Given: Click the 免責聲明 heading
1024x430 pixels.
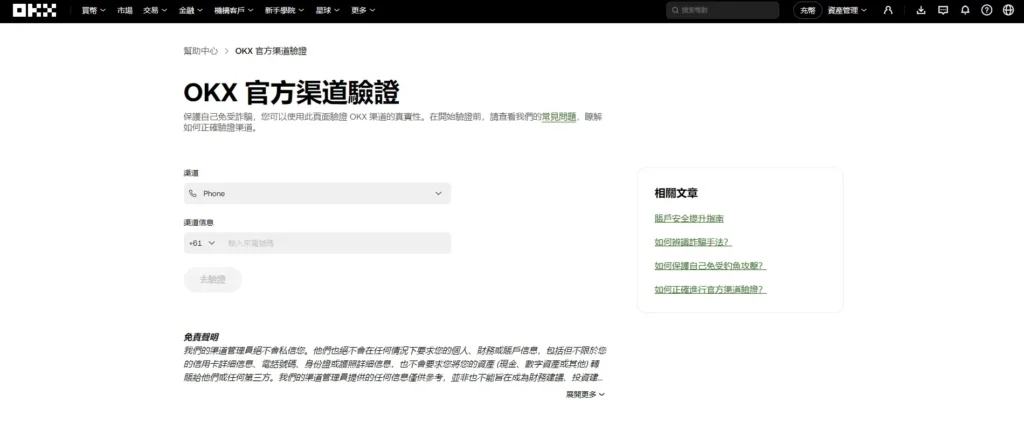Looking at the screenshot, I should (200, 337).
